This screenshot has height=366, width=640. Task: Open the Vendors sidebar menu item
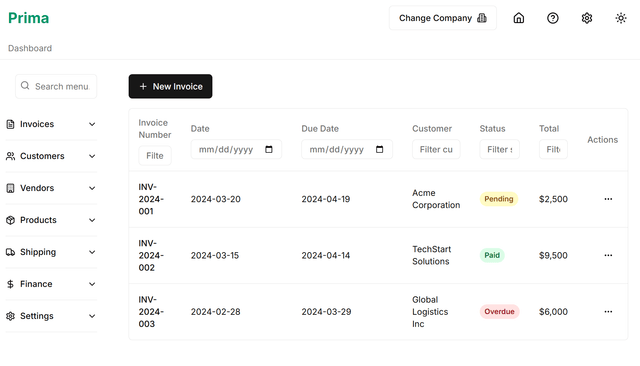(51, 188)
